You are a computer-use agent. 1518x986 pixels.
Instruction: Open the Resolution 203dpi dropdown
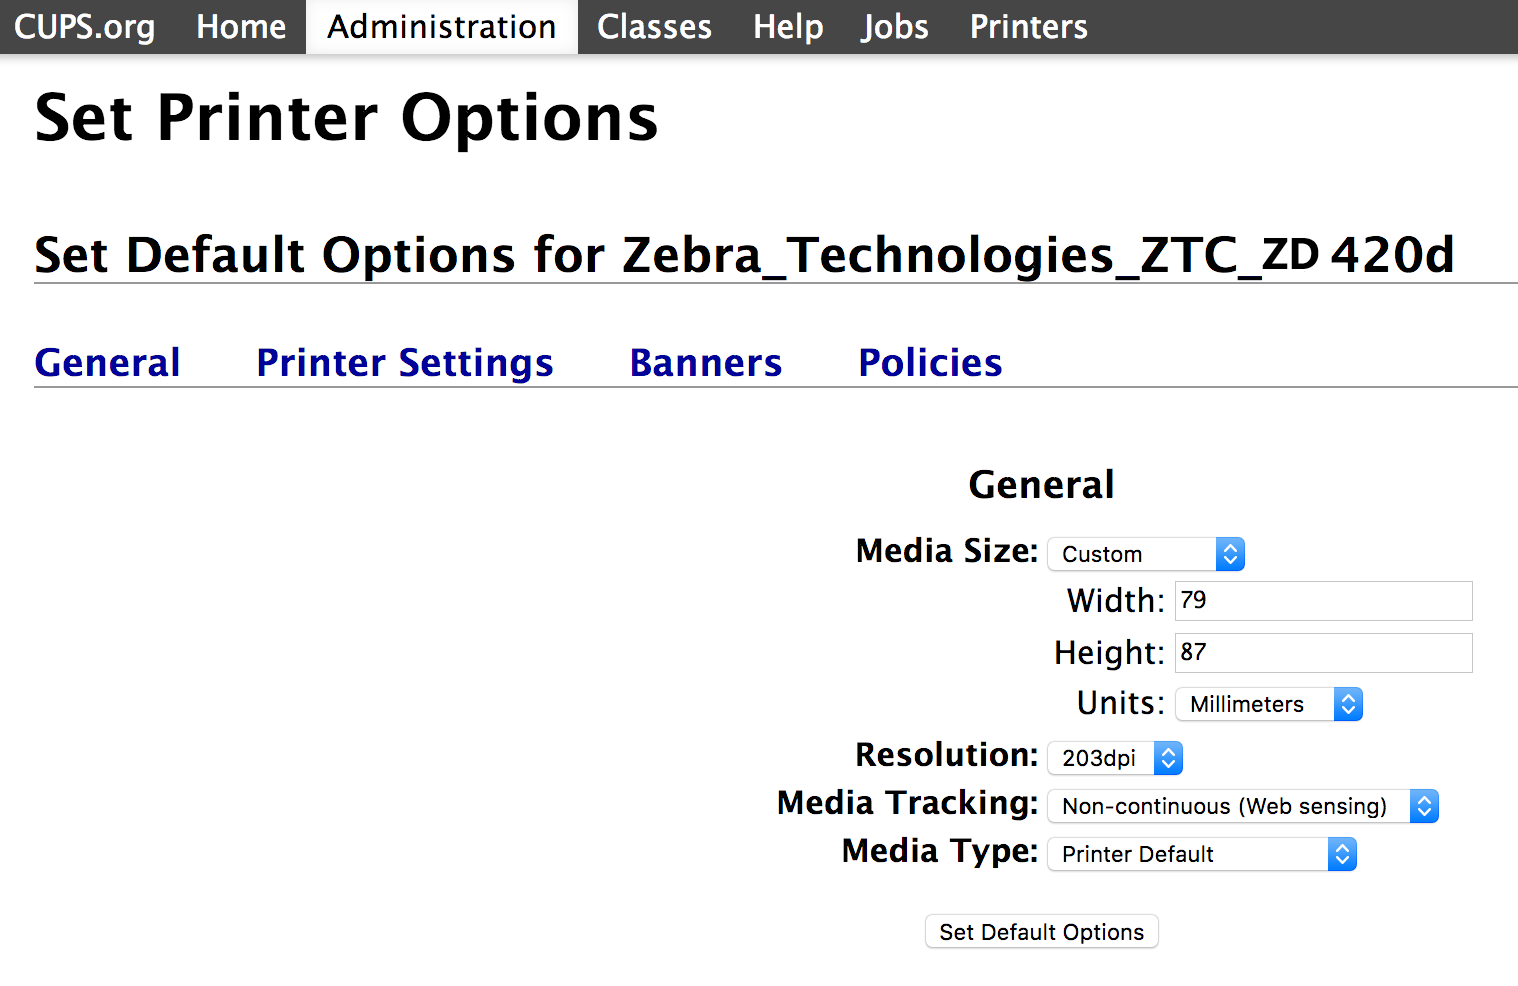tap(1115, 758)
